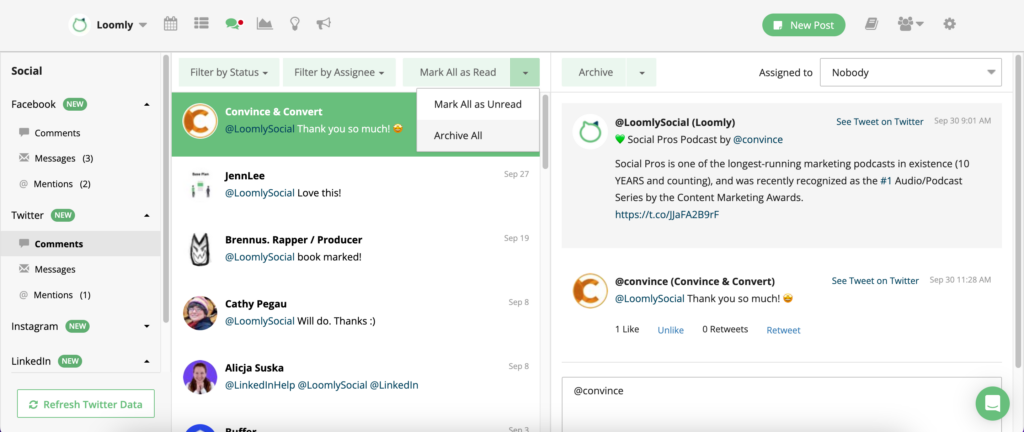1024x432 pixels.
Task: Click Brennus. Rapper / Producer avatar
Action: 199,249
